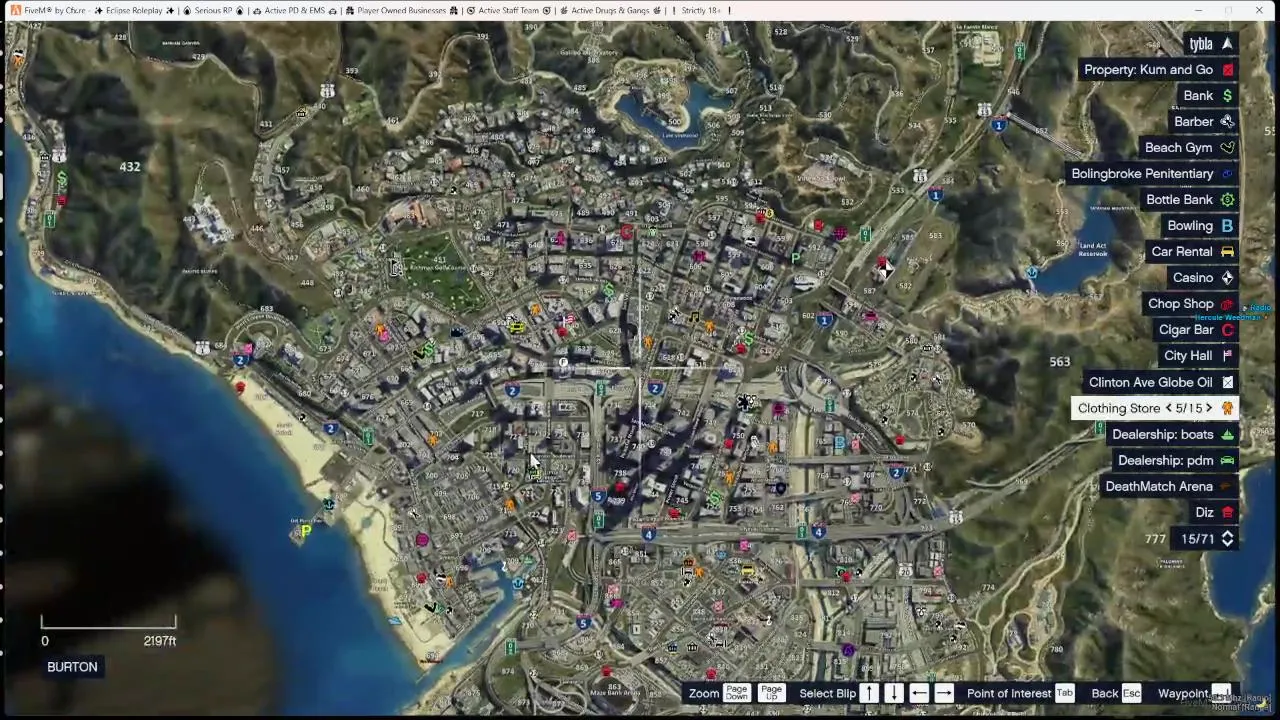Select the red Diz legend icon
This screenshot has height=720, width=1280.
pyautogui.click(x=1227, y=512)
